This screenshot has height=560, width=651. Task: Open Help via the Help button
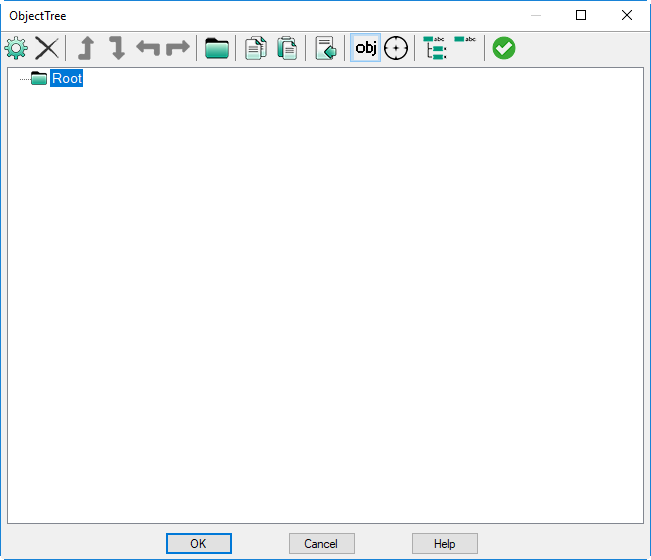(x=445, y=543)
